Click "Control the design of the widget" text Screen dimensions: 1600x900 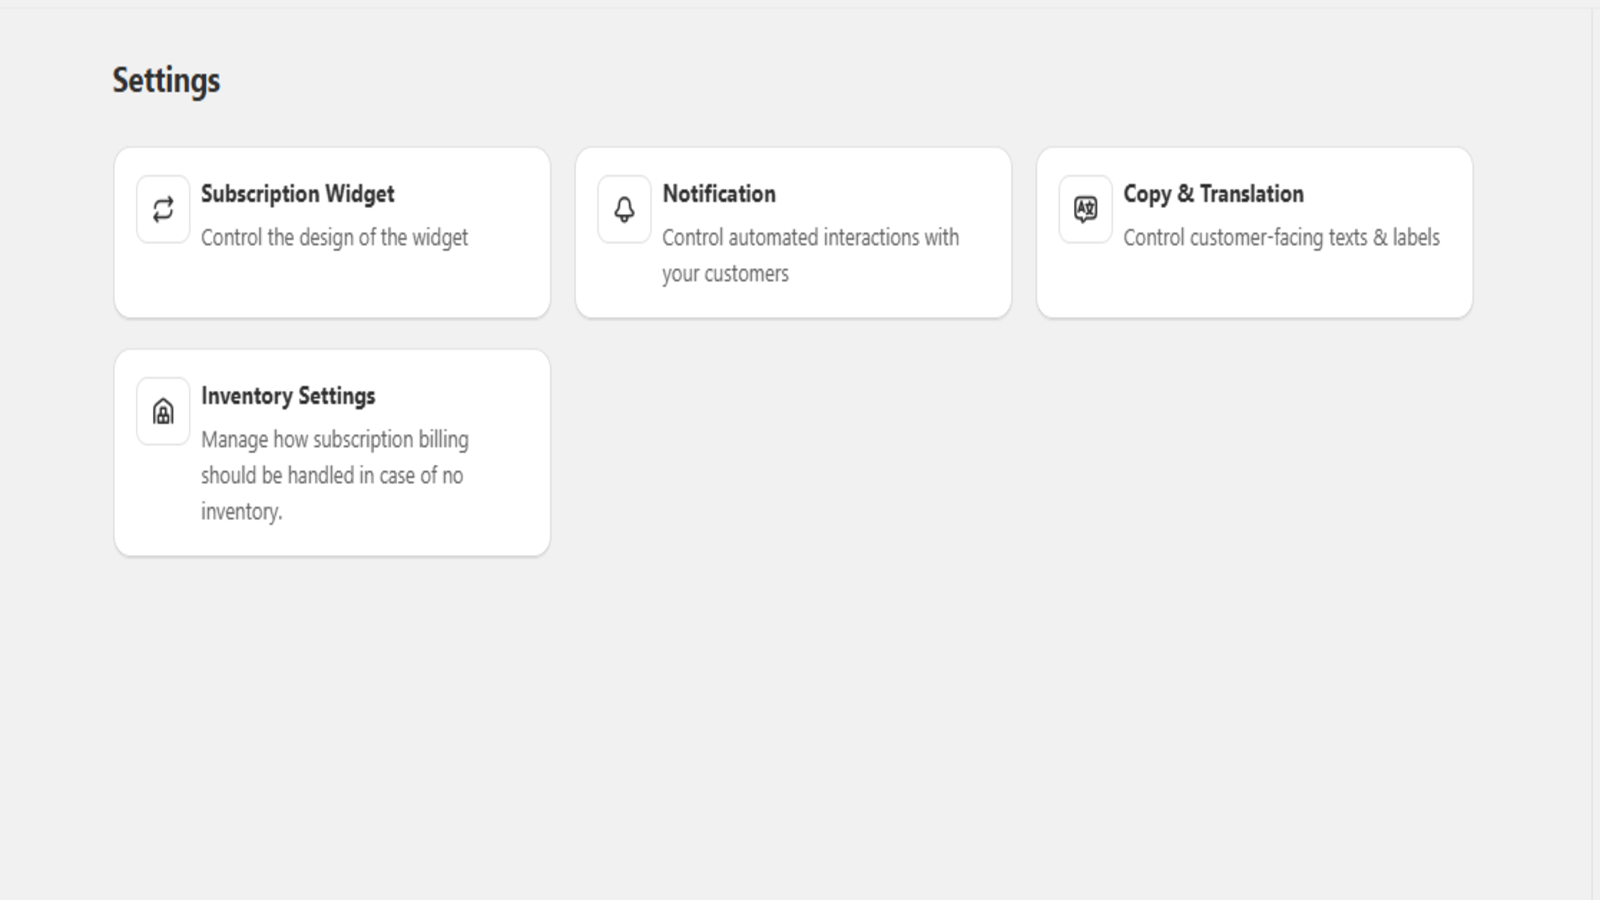pyautogui.click(x=334, y=238)
